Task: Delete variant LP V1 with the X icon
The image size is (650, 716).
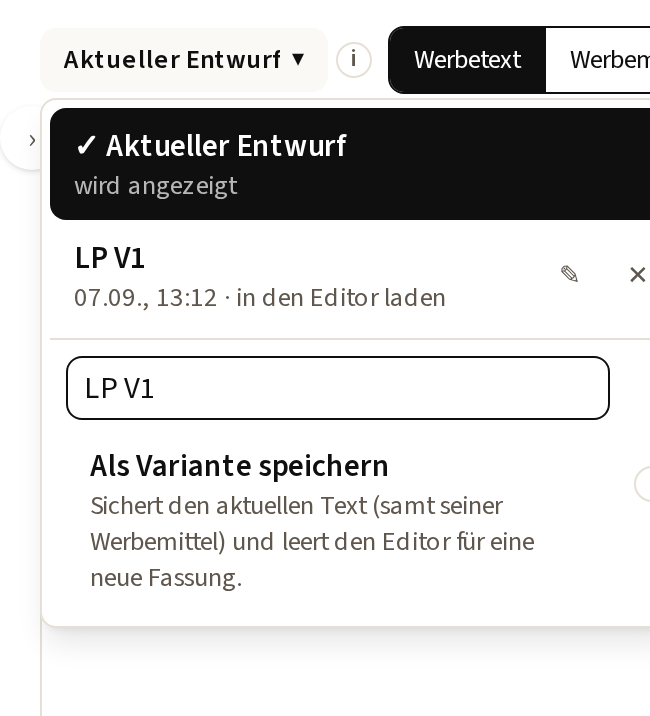Action: pos(637,275)
